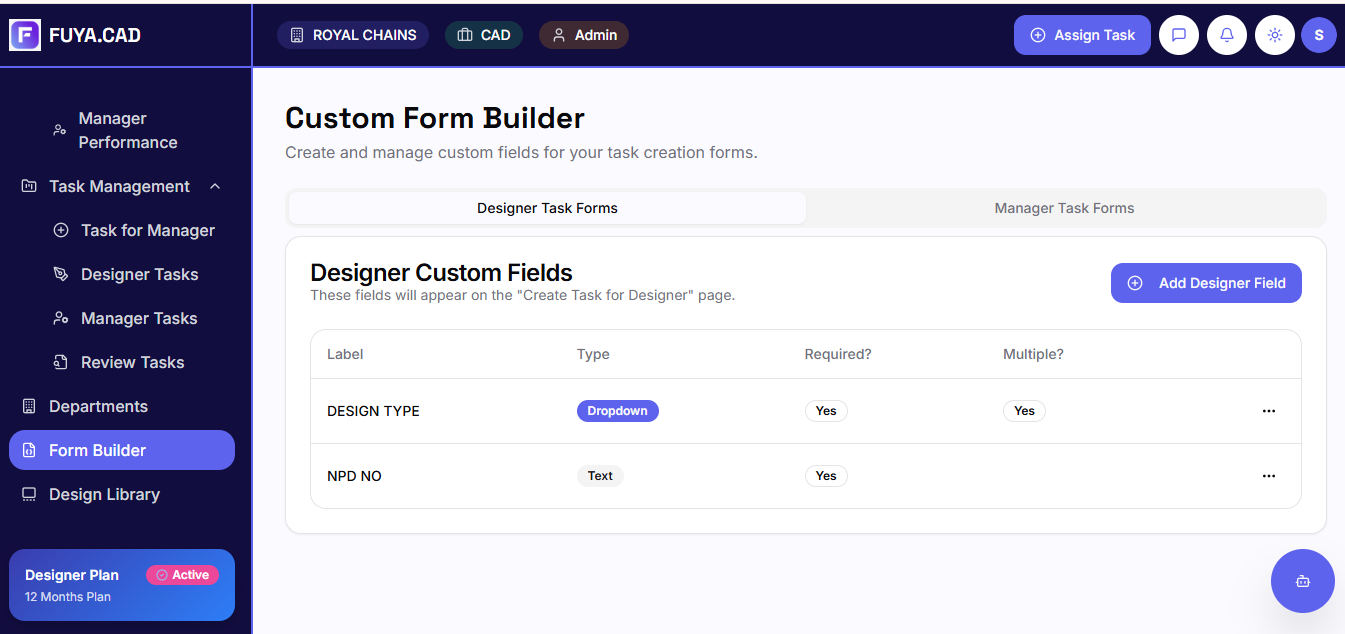This screenshot has width=1345, height=634.
Task: Switch to the Manager Task Forms tab
Action: (1064, 208)
